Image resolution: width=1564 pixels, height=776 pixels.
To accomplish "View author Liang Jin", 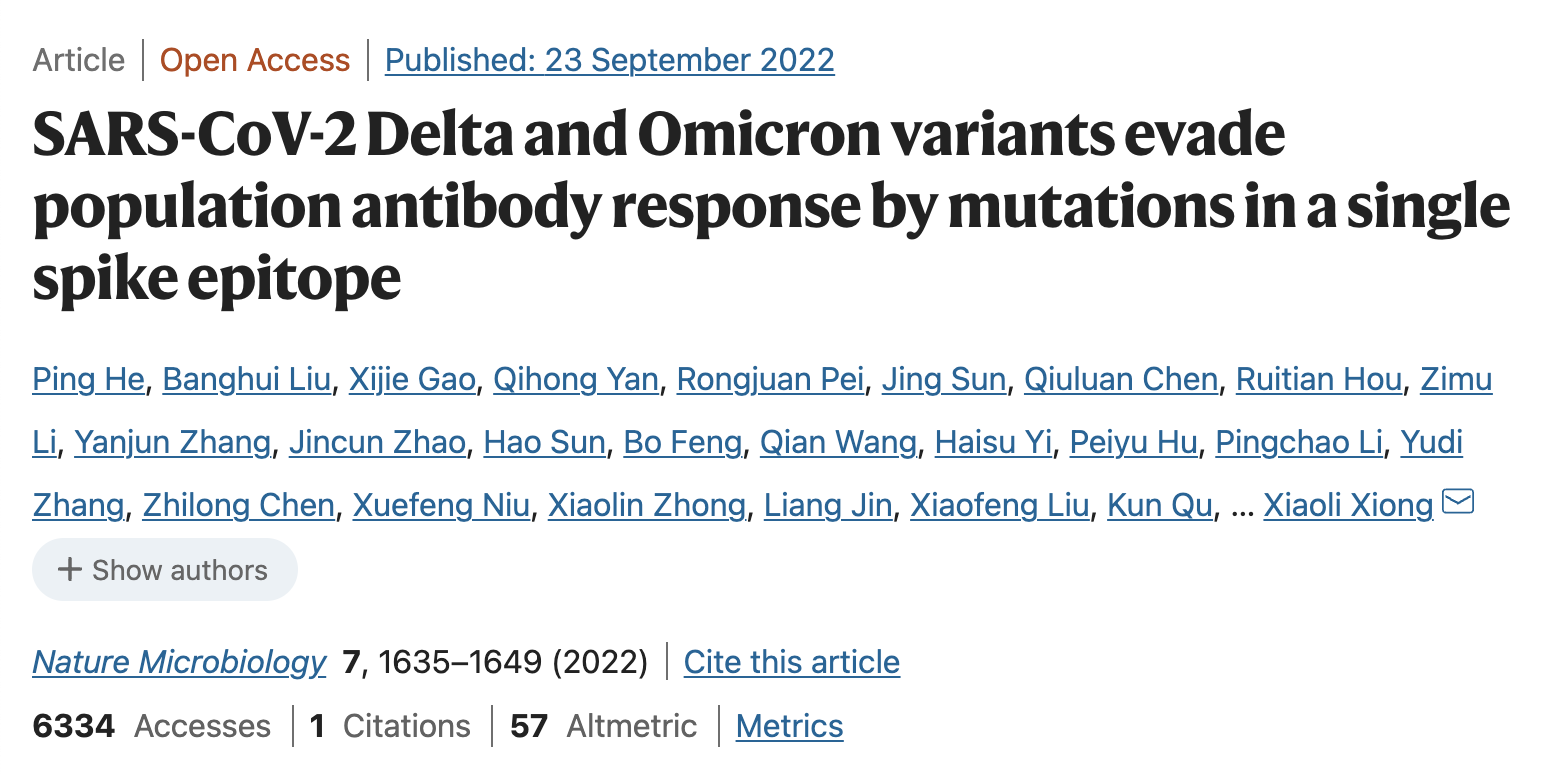I will (x=828, y=506).
